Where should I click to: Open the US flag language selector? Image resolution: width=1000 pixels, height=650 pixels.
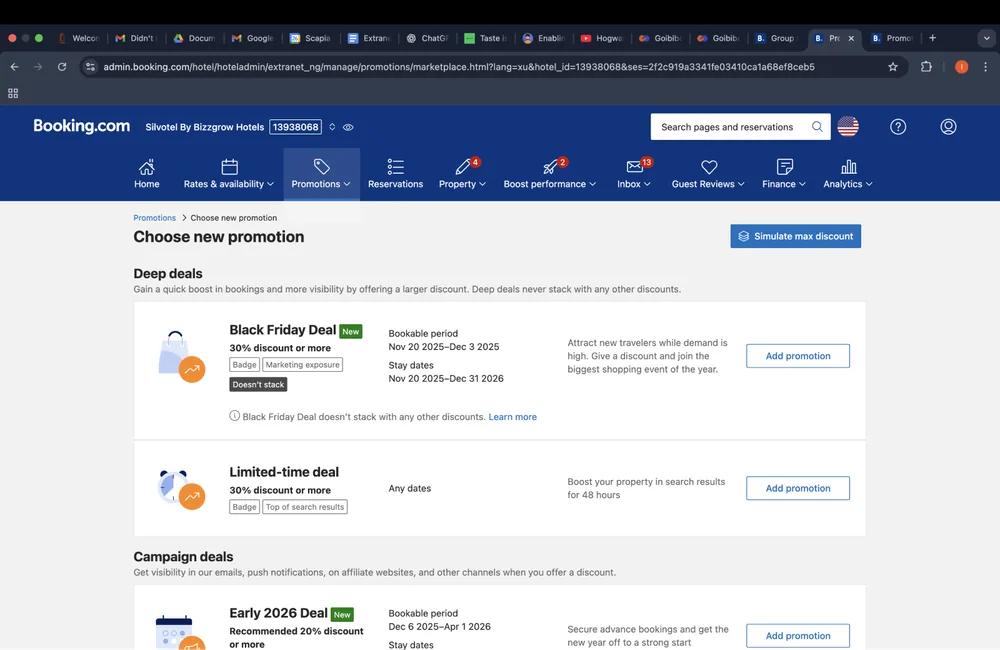coord(848,126)
